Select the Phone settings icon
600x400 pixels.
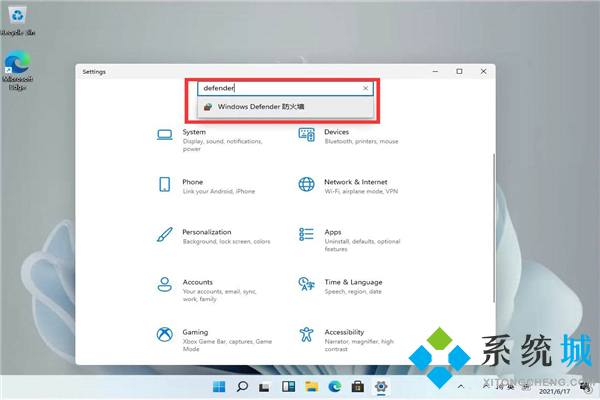165,184
